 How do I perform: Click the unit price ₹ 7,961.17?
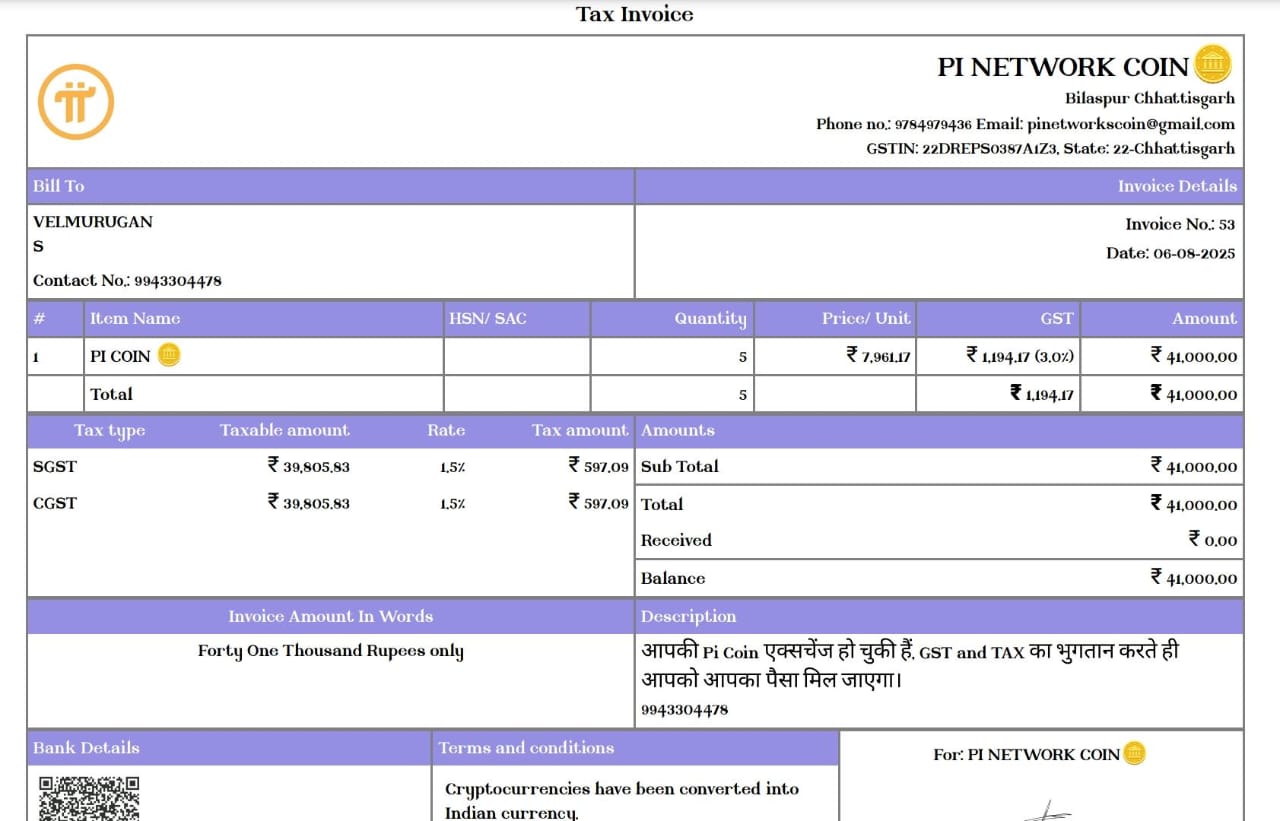click(x=878, y=355)
